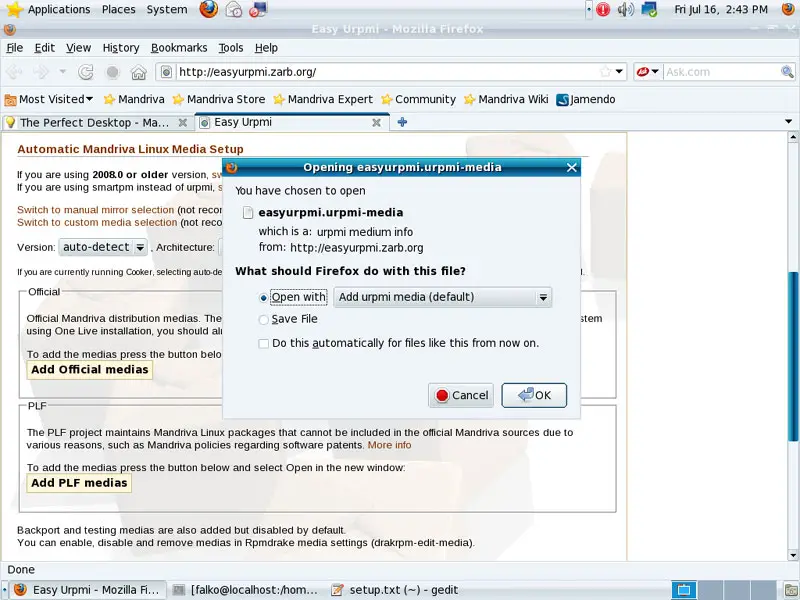Open the list all tabs dropdown arrow
The width and height of the screenshot is (800, 600).
pos(788,121)
